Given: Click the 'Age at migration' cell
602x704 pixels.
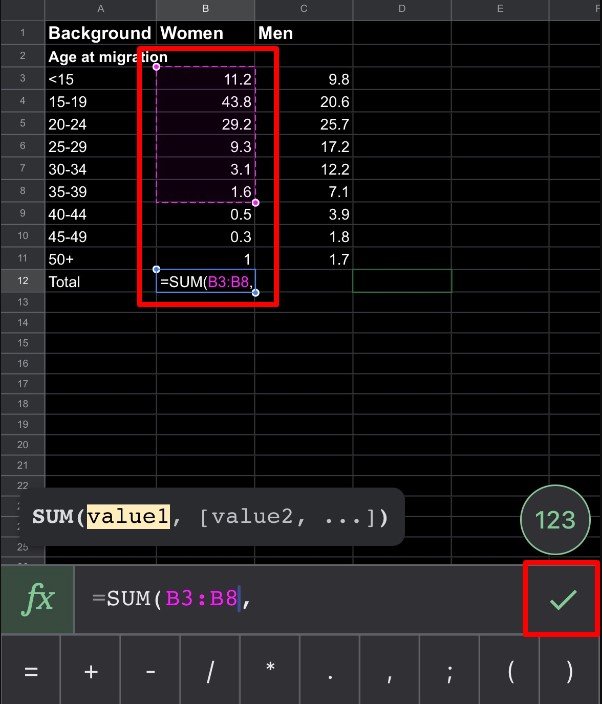Looking at the screenshot, I should click(x=101, y=56).
